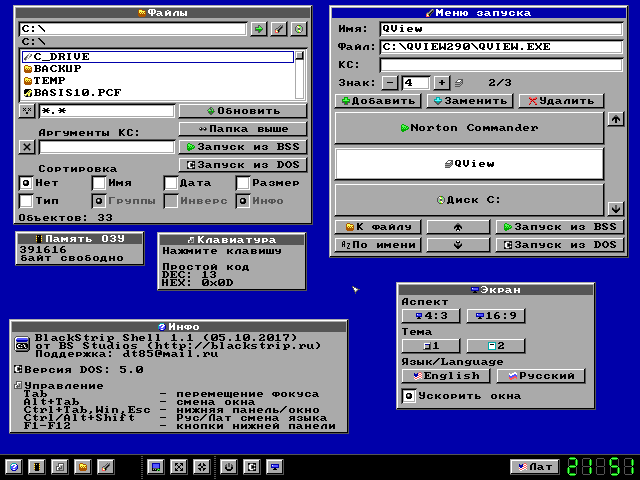640x480 pixels.
Task: Open the BACKUP folder in file list
Action: click(x=158, y=69)
